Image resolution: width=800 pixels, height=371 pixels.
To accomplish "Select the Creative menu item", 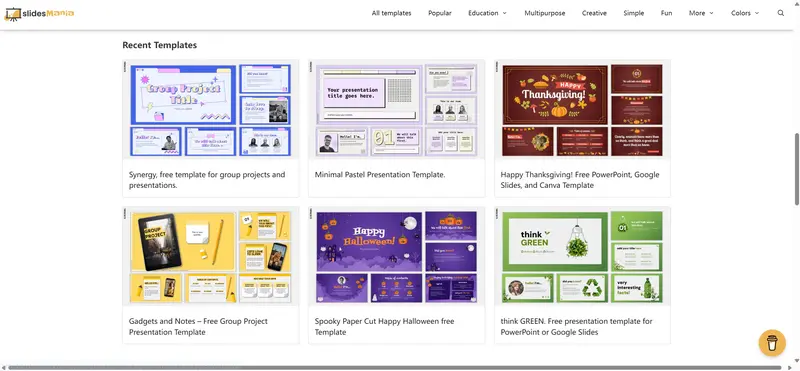I will (594, 13).
